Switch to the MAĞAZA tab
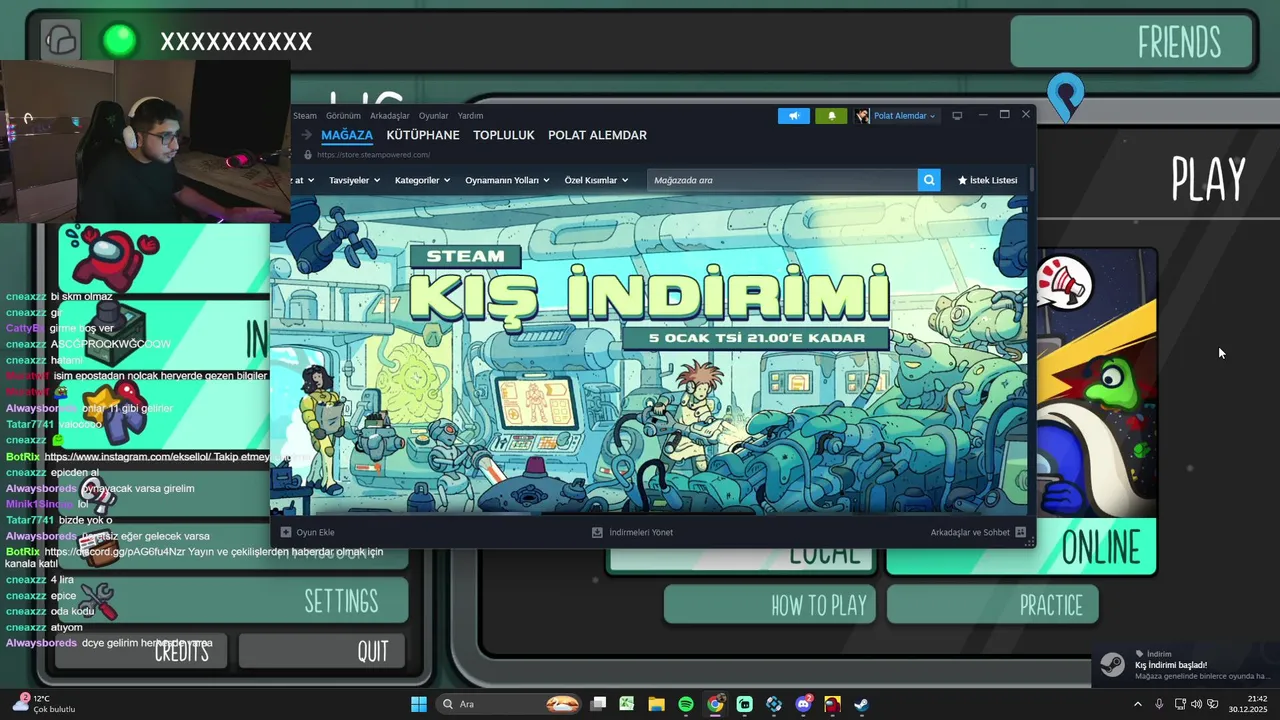Viewport: 1280px width, 720px height. (347, 135)
